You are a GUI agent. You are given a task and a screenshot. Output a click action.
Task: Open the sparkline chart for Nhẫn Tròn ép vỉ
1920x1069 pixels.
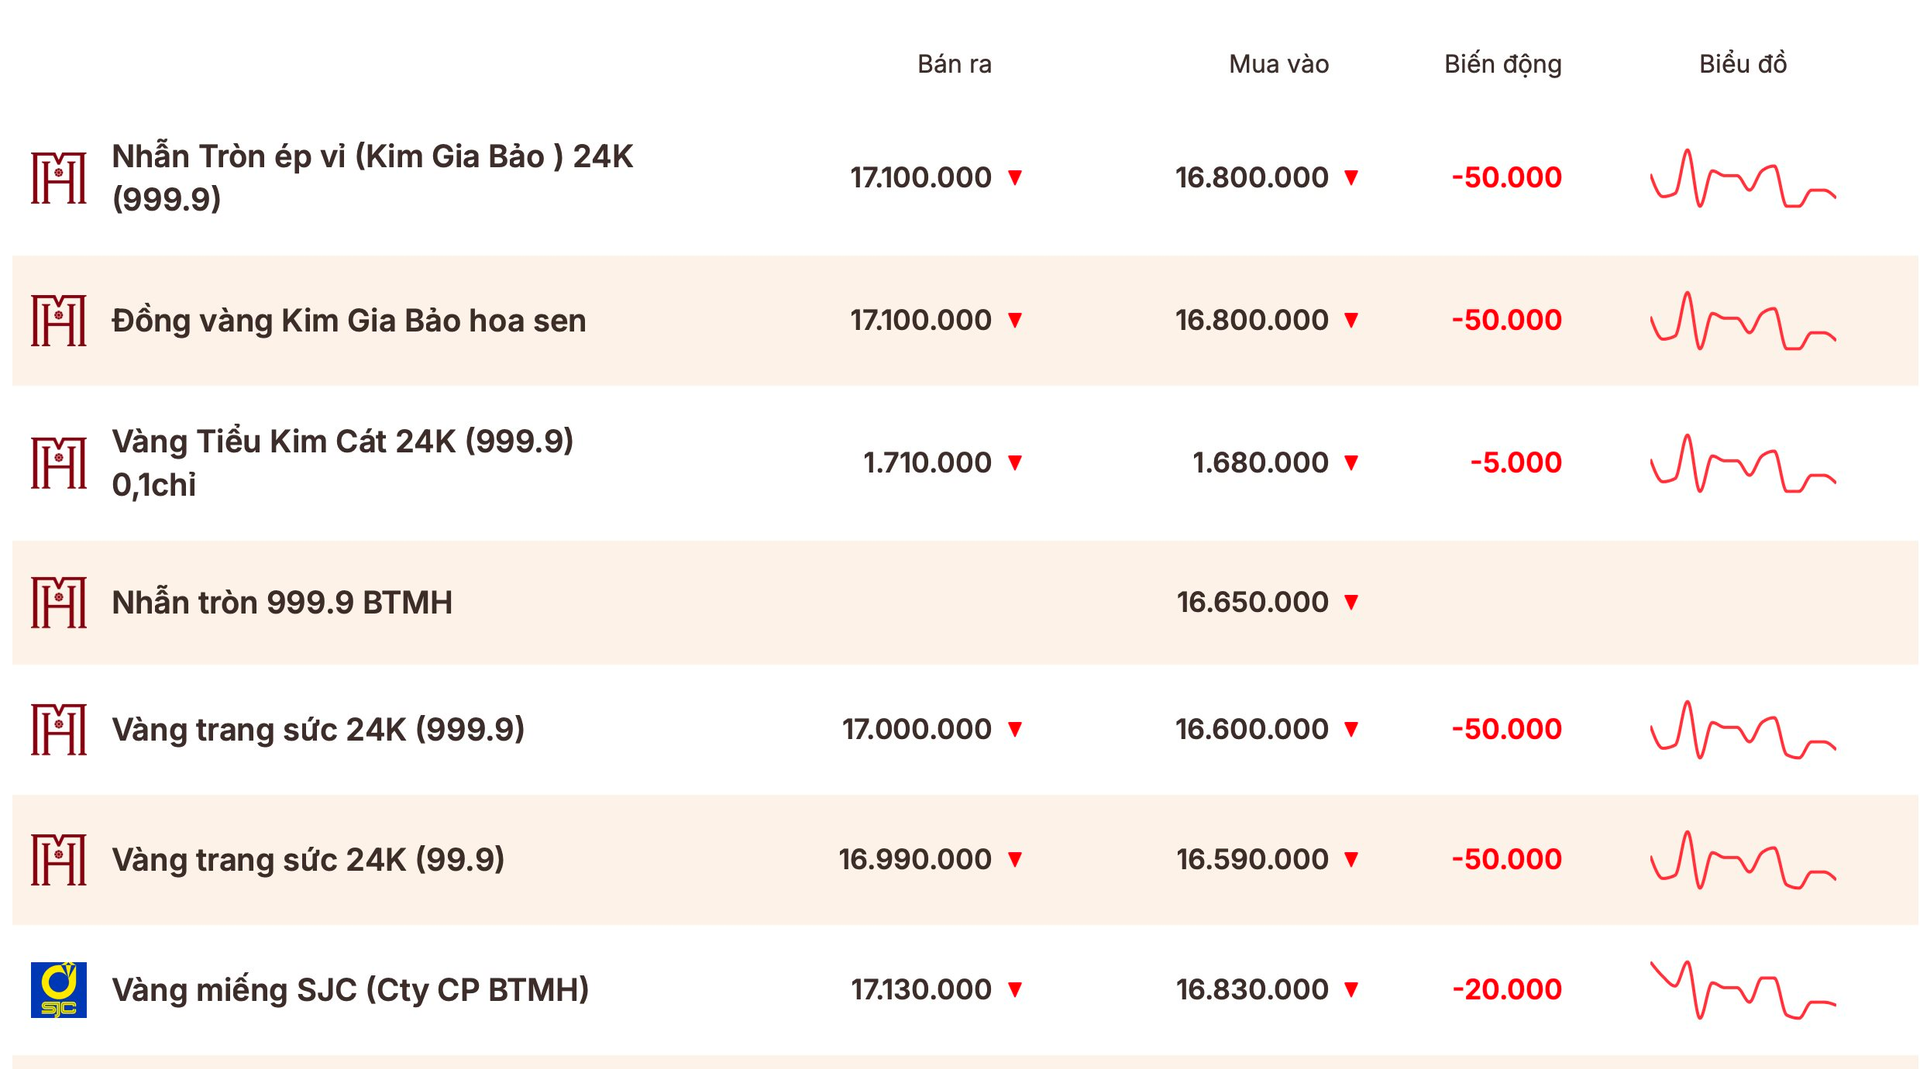[1742, 178]
